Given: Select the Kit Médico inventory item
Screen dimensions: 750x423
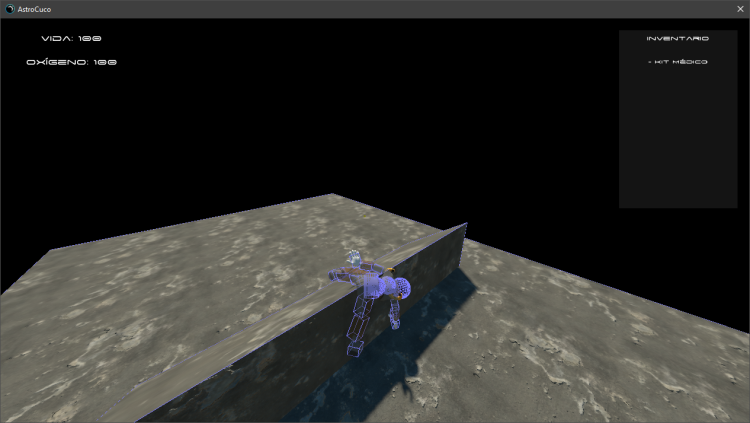Looking at the screenshot, I should [678, 62].
